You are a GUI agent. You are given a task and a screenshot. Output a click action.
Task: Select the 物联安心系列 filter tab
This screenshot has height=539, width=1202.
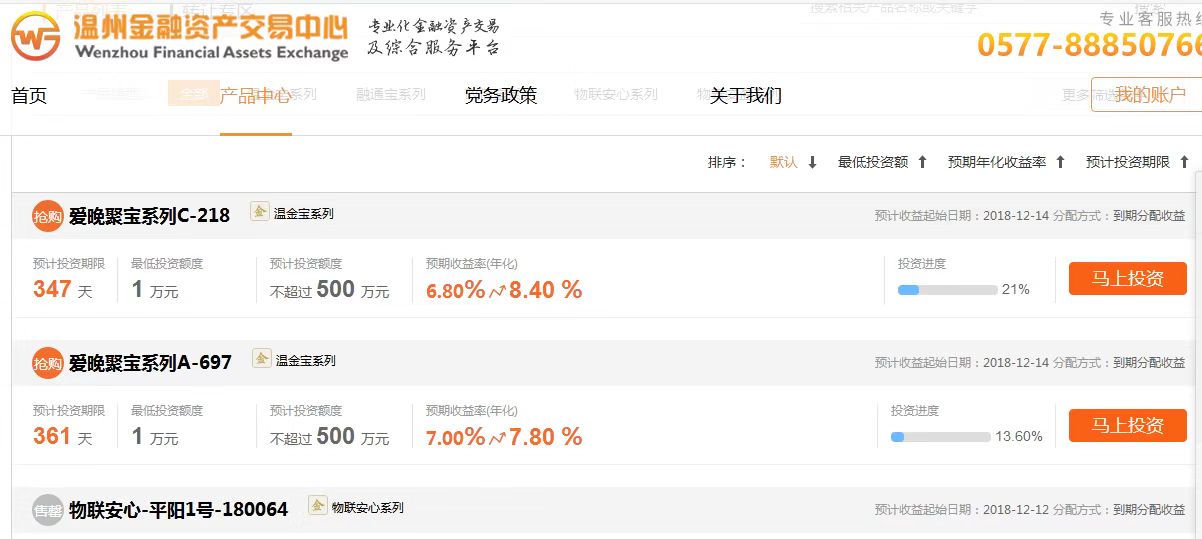[x=616, y=95]
